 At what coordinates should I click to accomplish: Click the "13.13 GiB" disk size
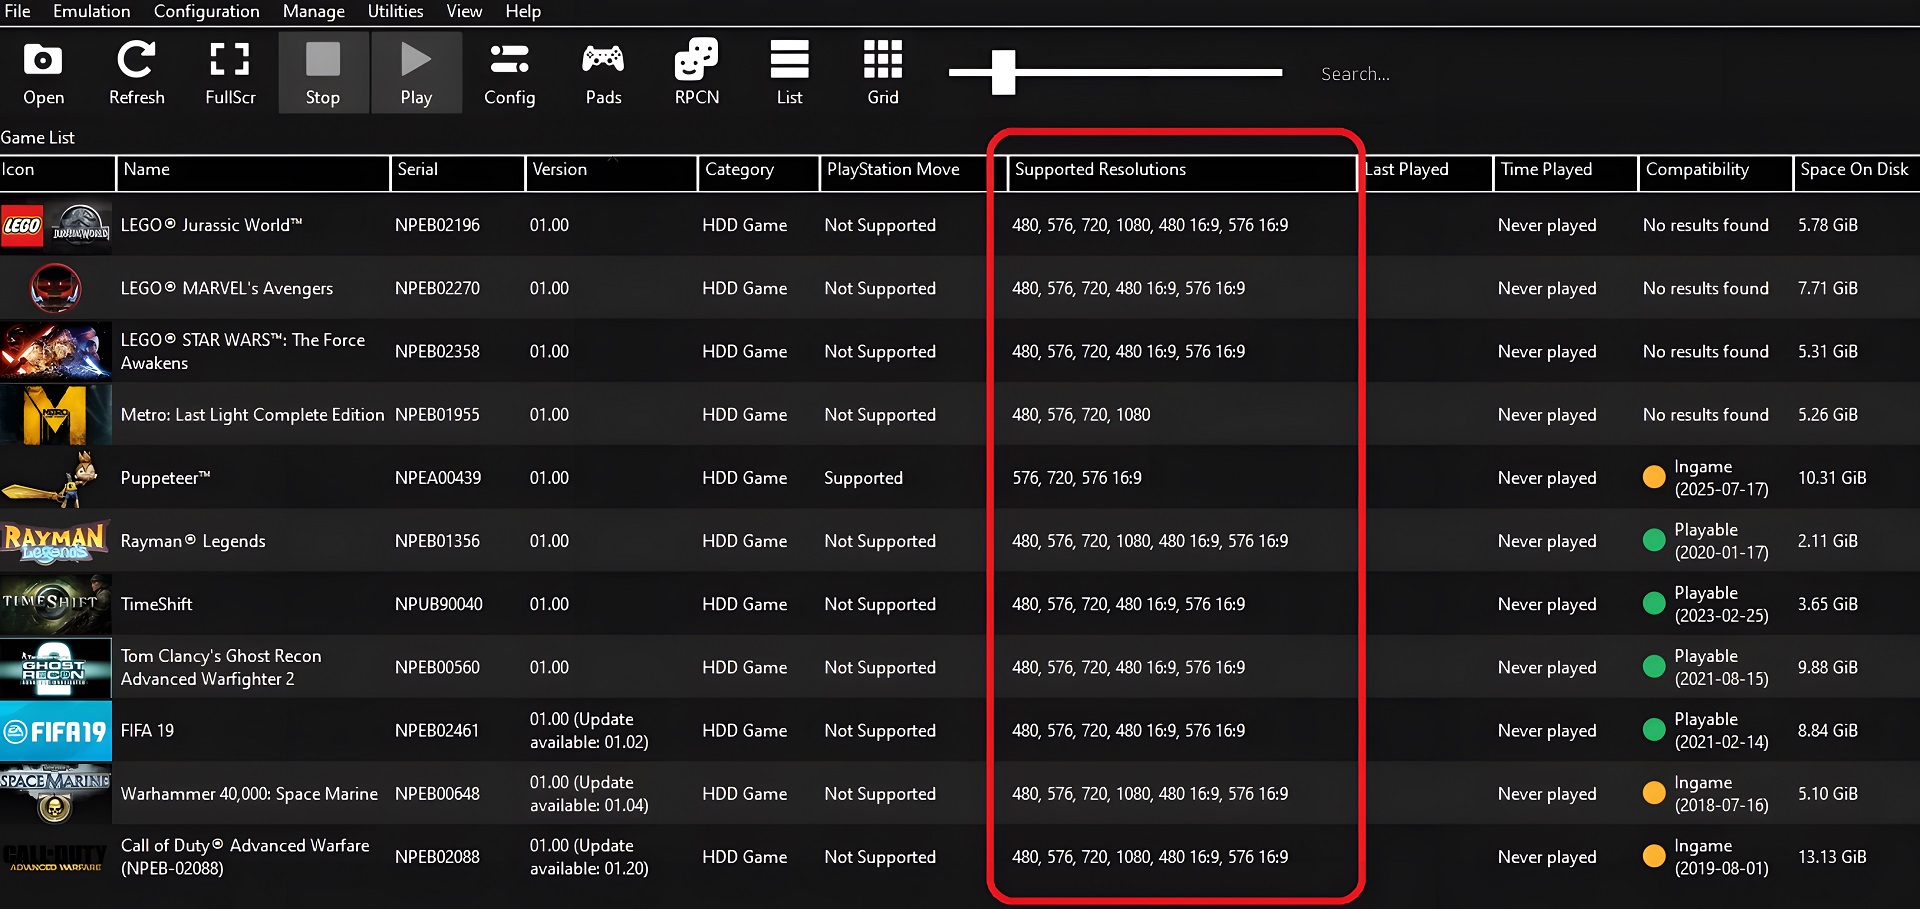pos(1832,857)
